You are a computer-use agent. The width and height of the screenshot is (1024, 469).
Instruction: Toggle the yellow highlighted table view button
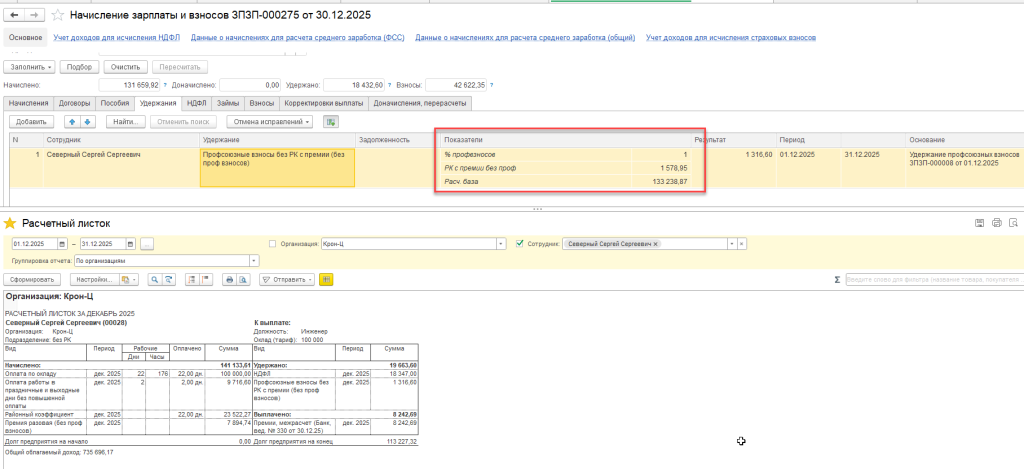coord(326,279)
